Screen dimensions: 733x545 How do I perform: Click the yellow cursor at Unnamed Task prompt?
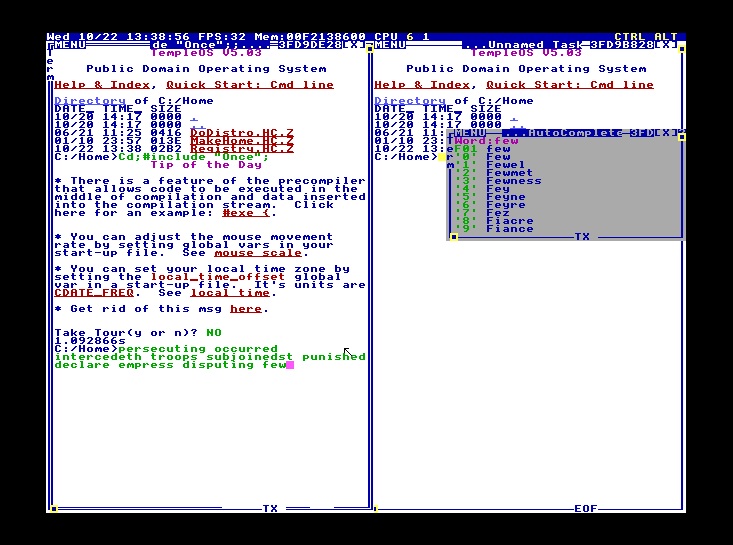[x=442, y=157]
